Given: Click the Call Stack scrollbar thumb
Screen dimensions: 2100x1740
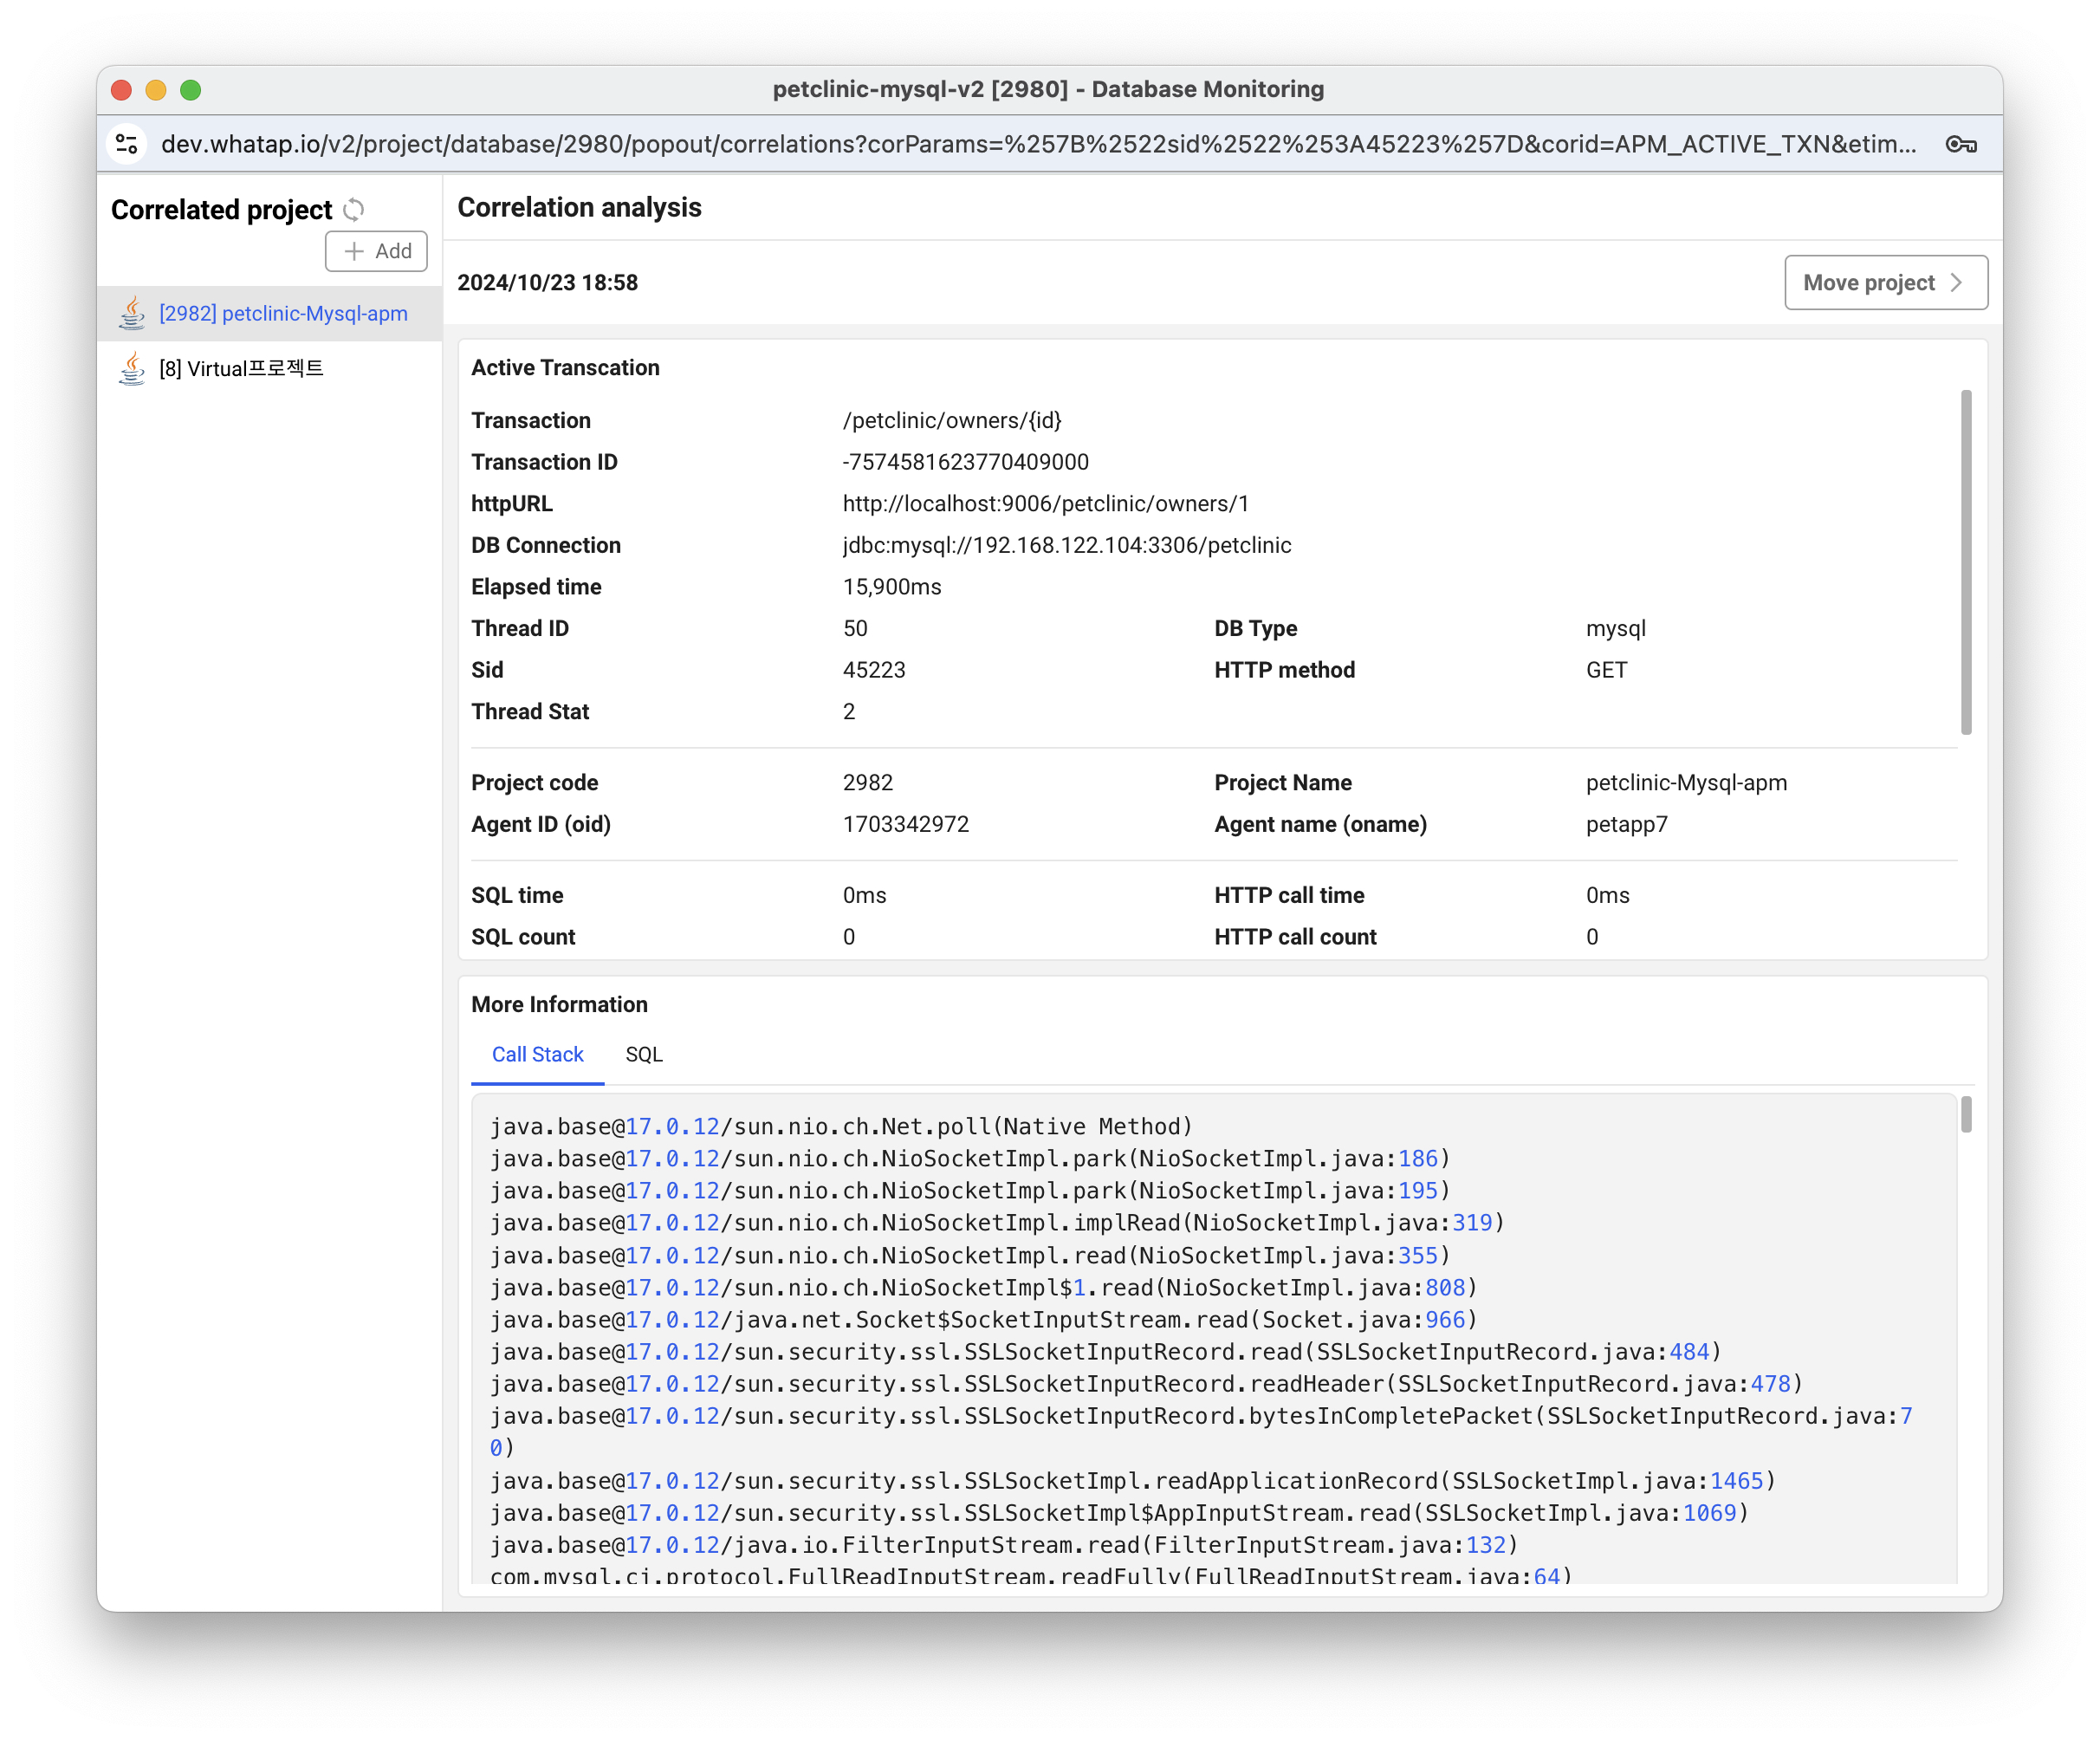Looking at the screenshot, I should point(1966,1115).
